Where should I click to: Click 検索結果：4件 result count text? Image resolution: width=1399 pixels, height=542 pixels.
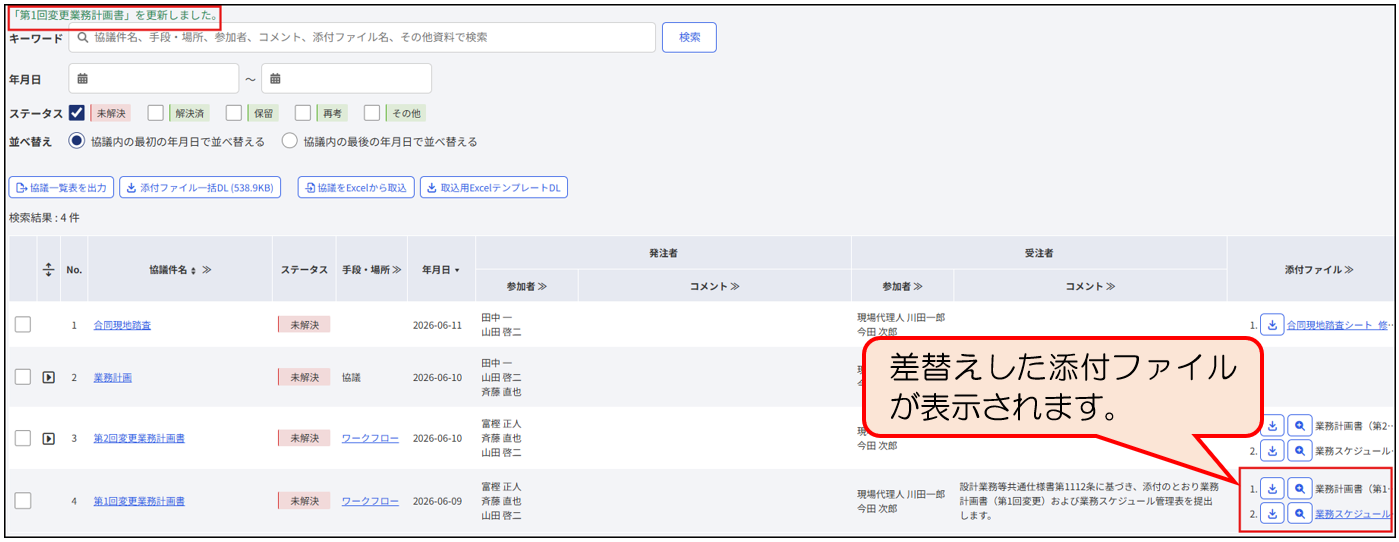44,217
